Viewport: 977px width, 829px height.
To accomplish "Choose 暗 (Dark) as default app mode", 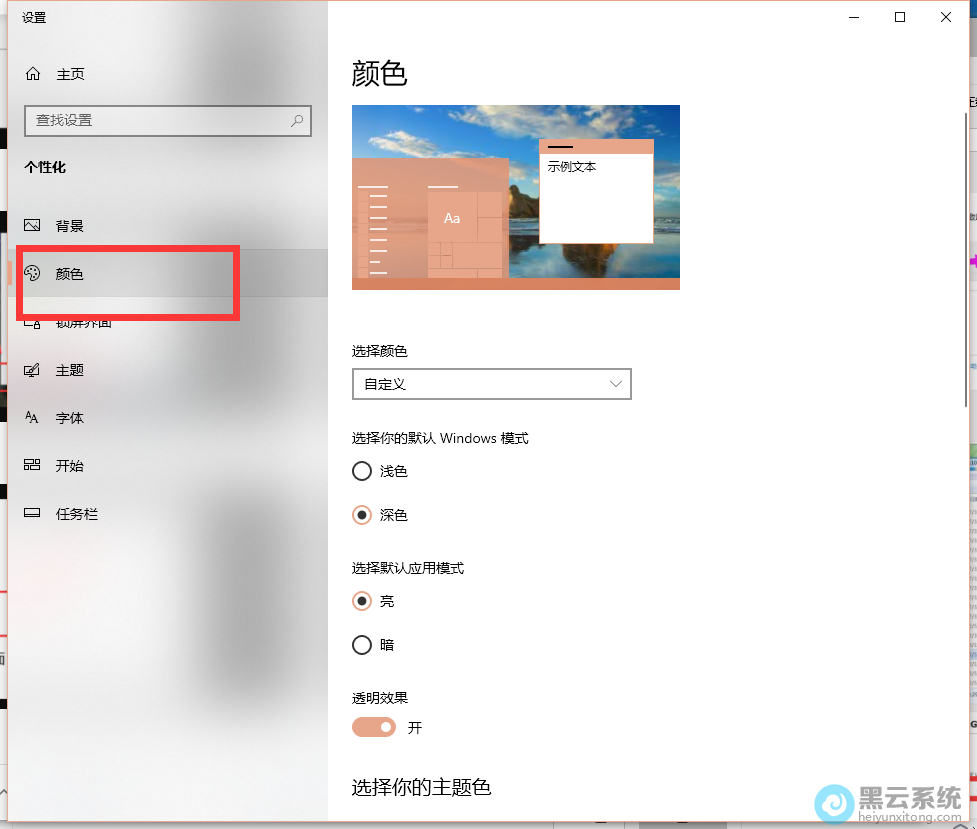I will pyautogui.click(x=361, y=645).
